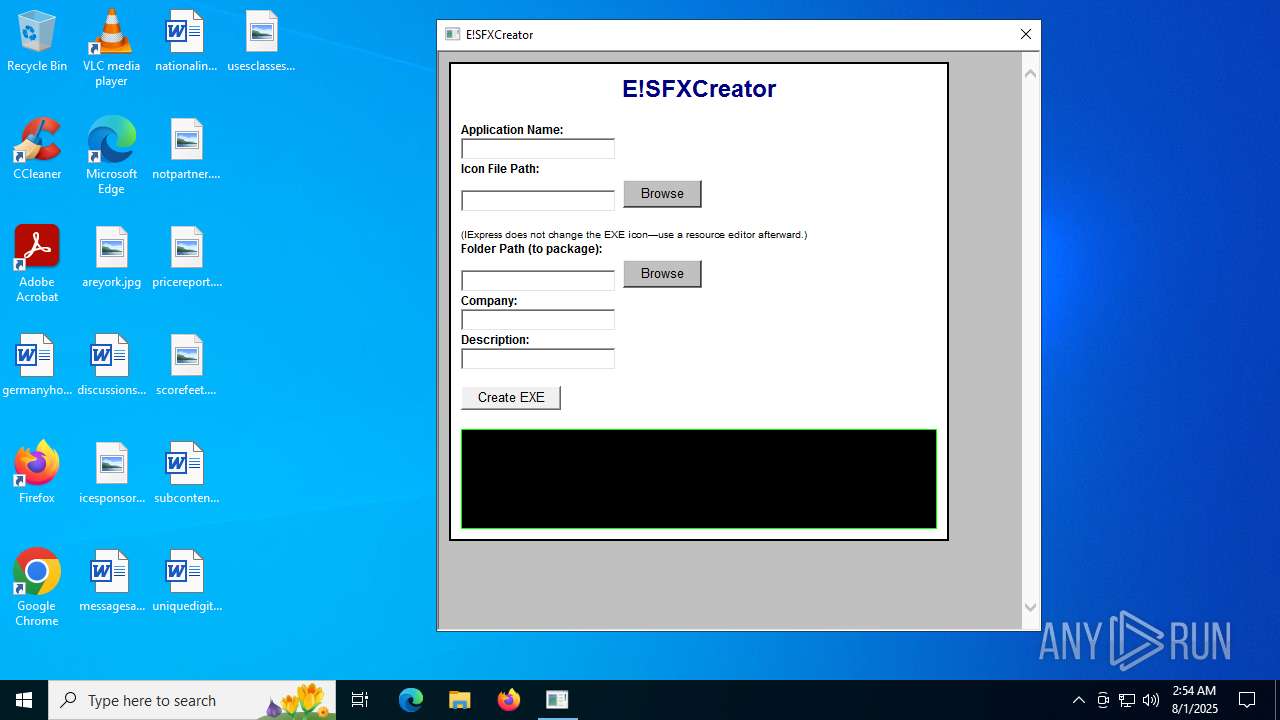
Task: Select the messagesa... Word document
Action: 111,582
